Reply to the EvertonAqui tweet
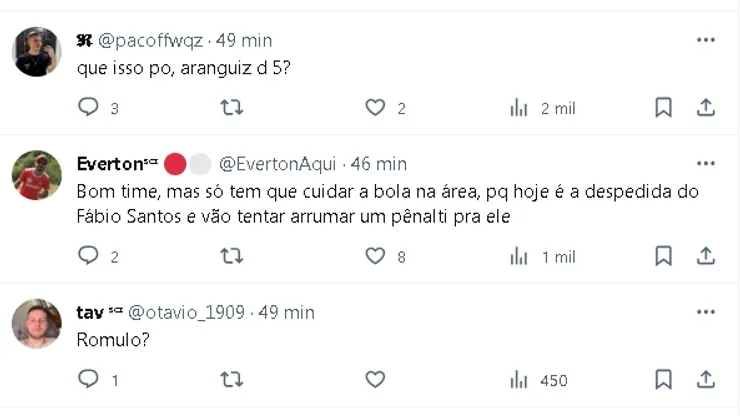 point(89,256)
